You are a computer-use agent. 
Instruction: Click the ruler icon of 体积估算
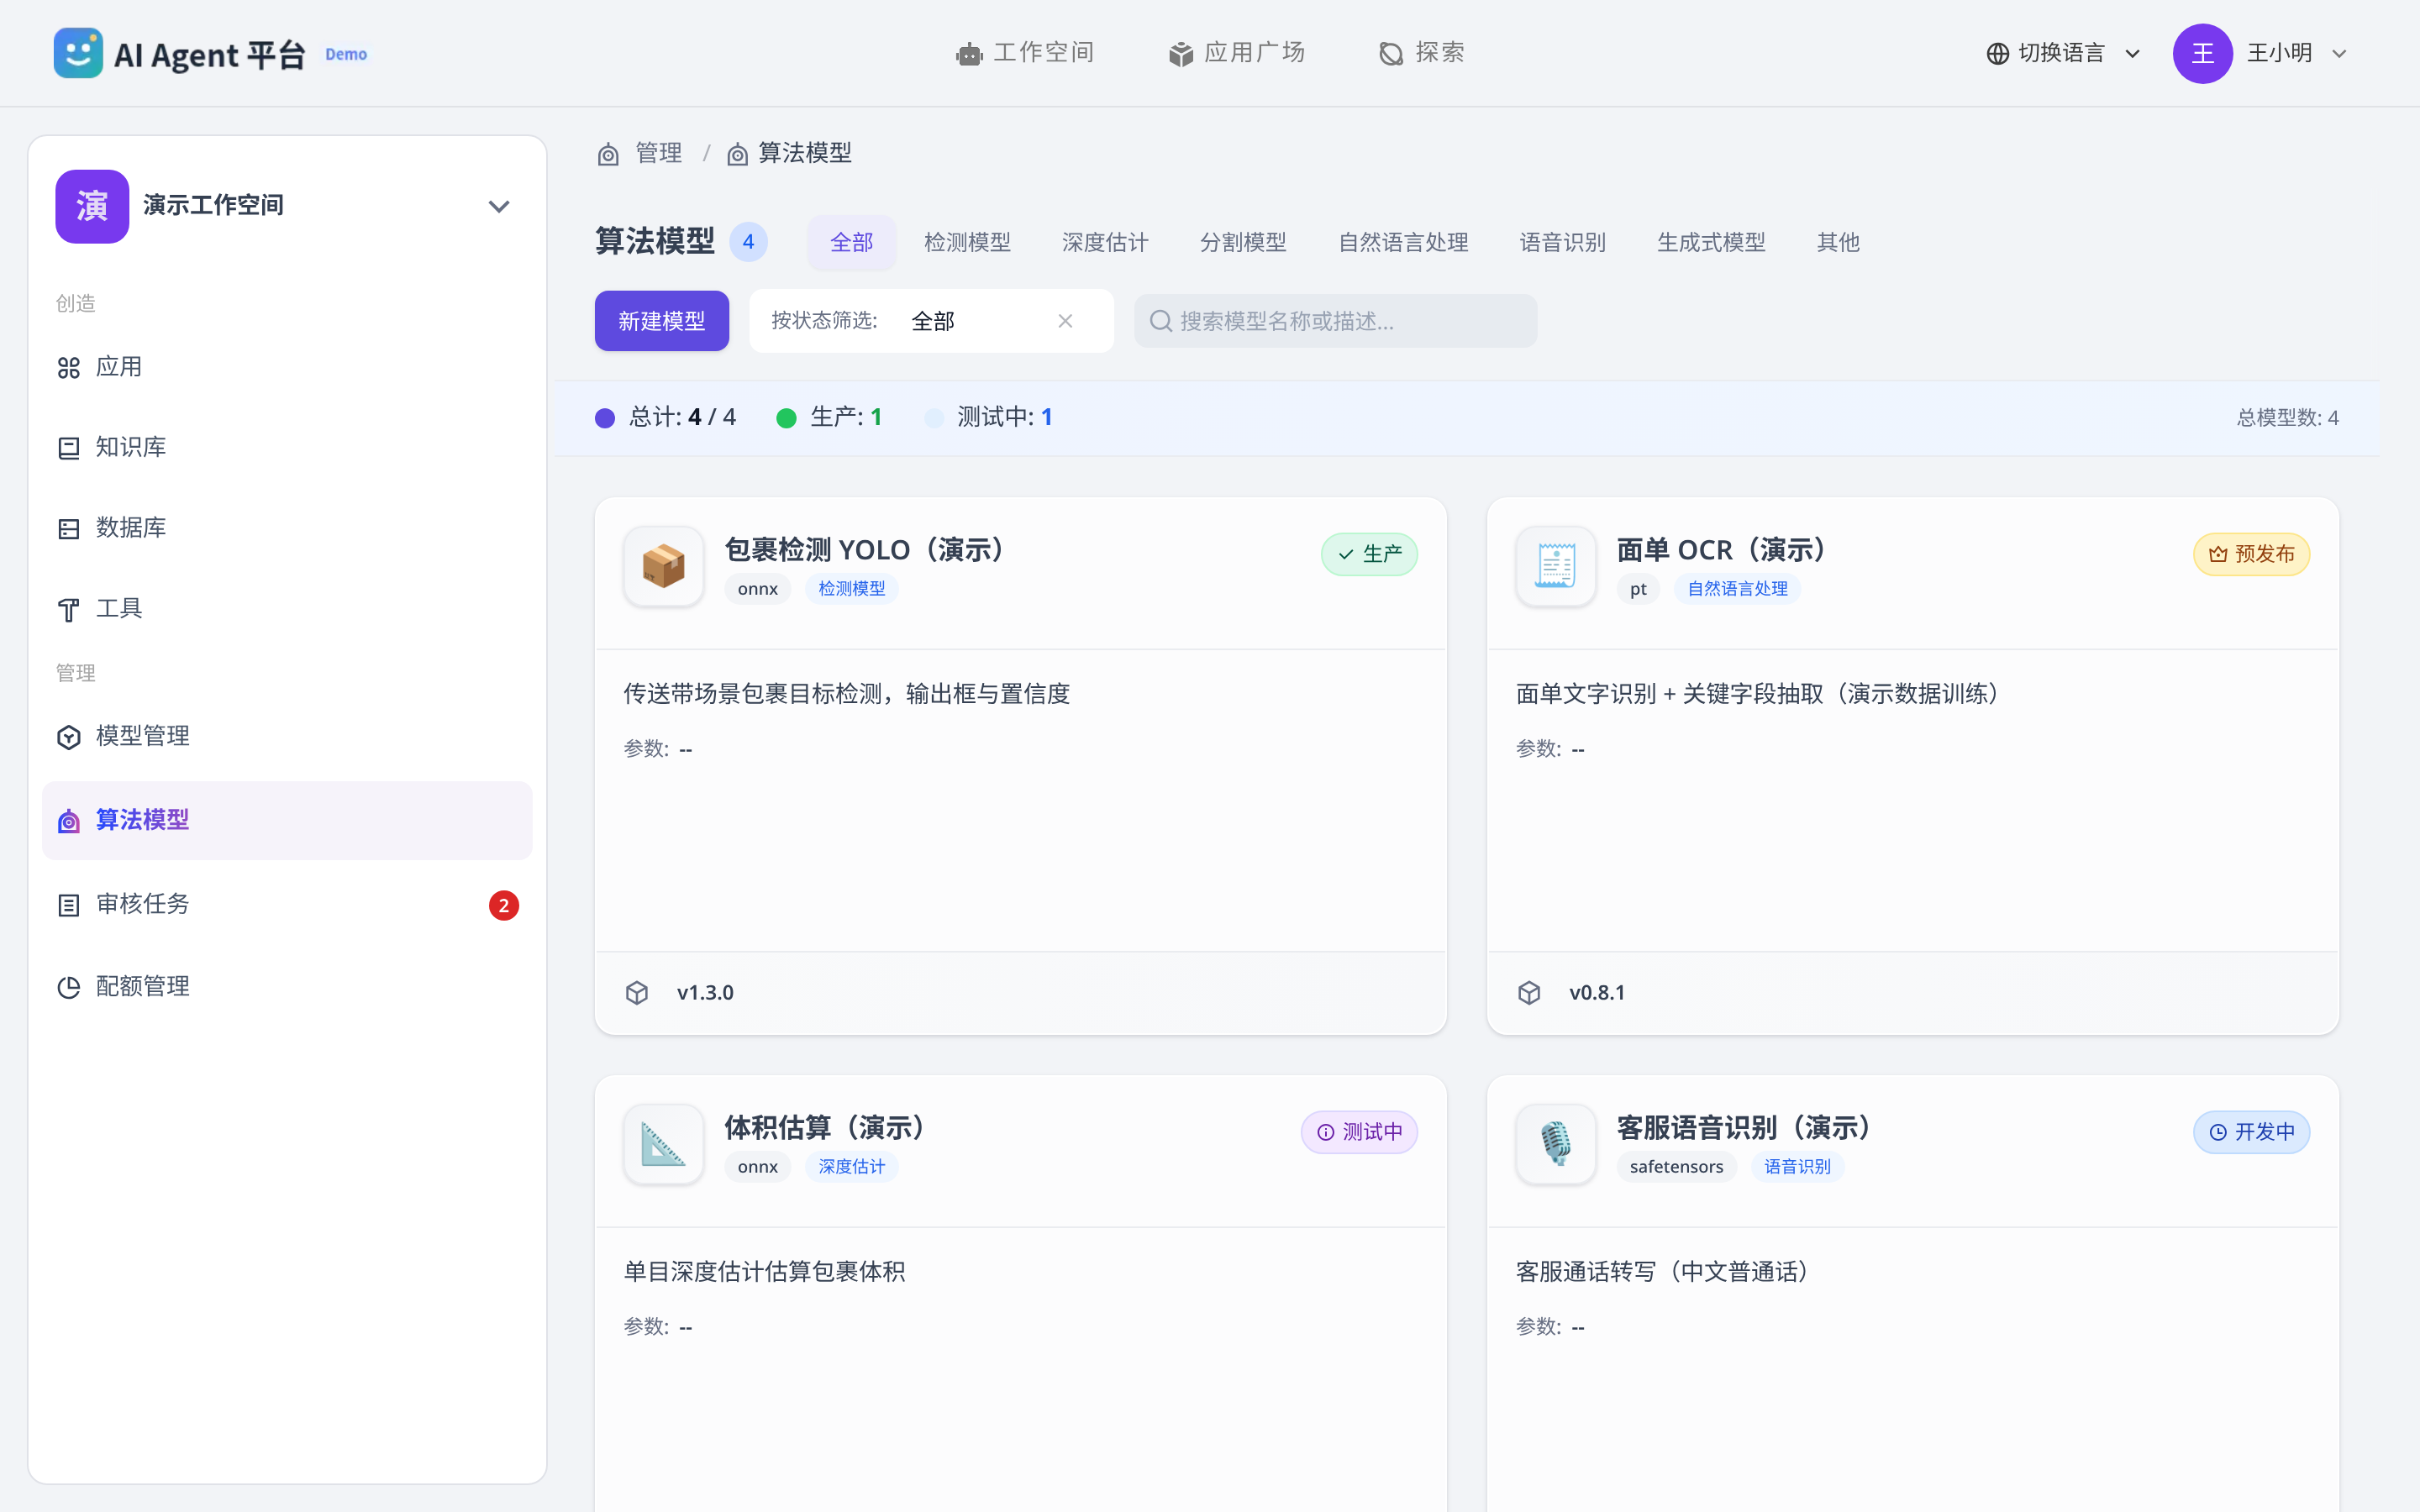(x=663, y=1144)
